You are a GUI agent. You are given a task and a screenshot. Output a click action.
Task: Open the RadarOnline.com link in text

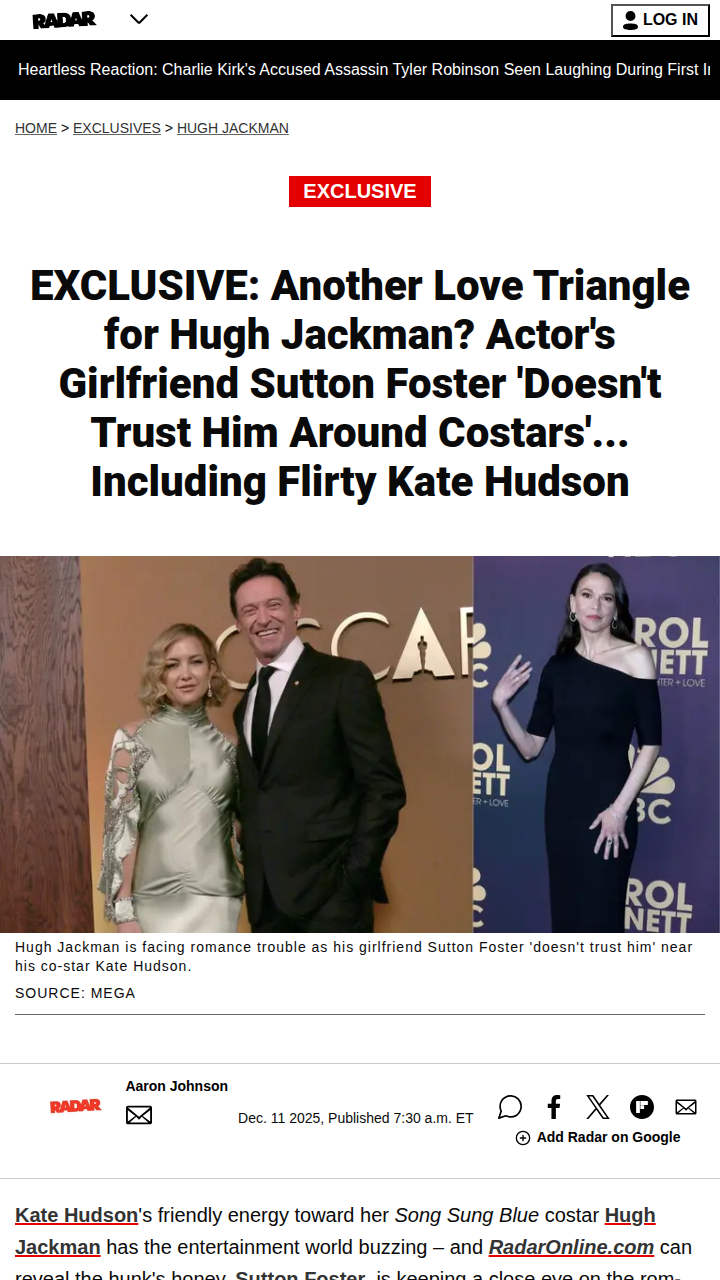click(x=571, y=1247)
